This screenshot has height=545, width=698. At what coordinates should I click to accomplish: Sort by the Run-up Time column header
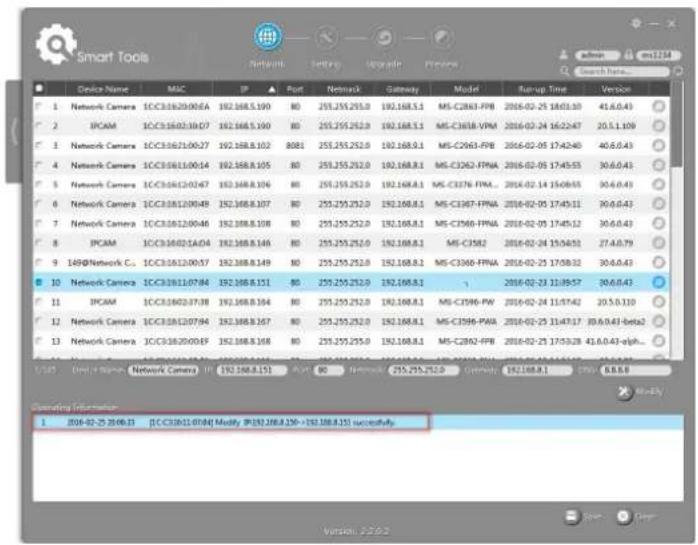pos(542,89)
